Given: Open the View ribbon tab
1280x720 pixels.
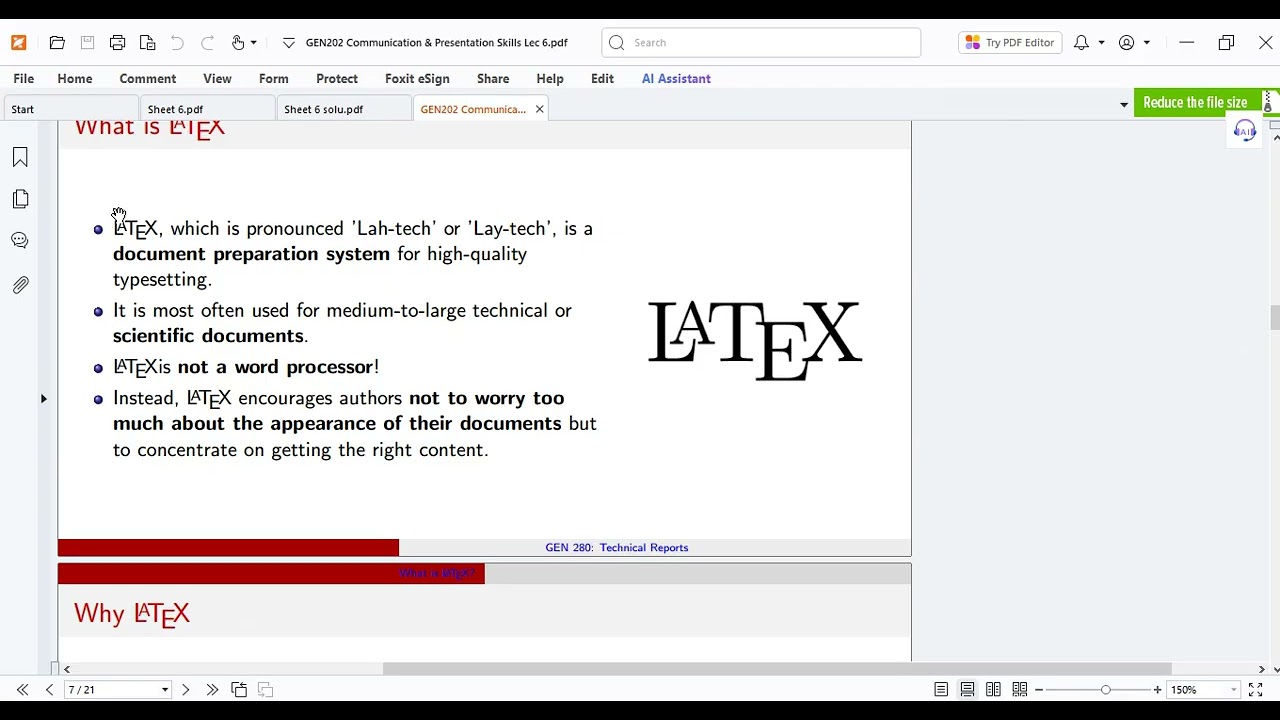Looking at the screenshot, I should click(217, 79).
